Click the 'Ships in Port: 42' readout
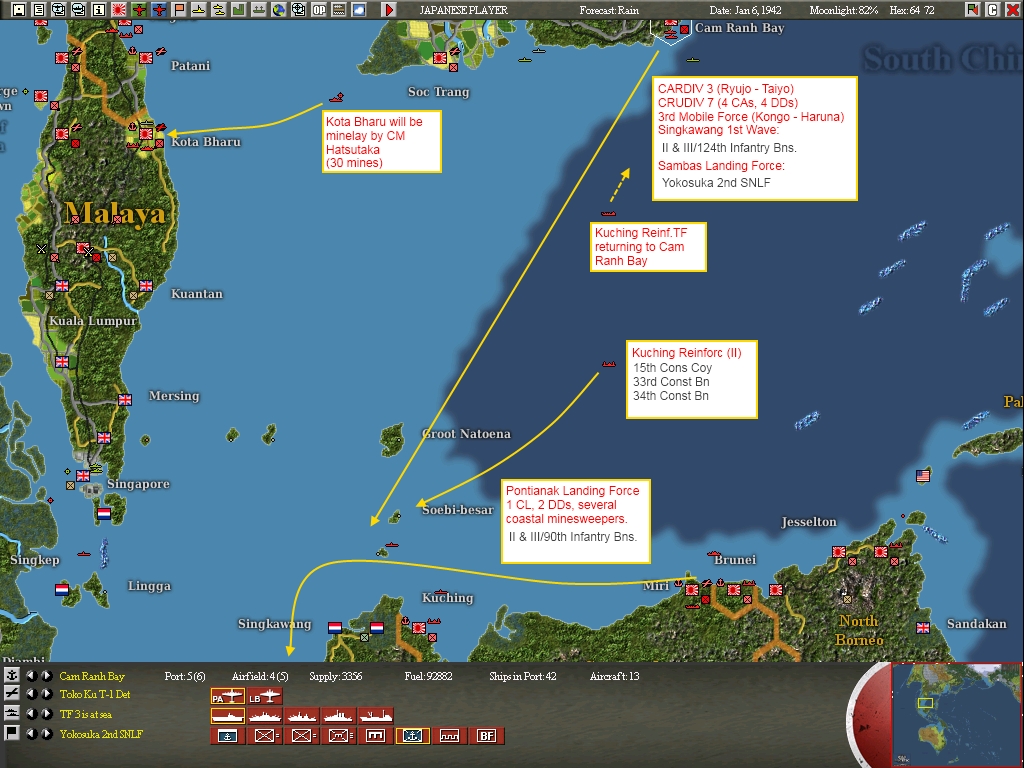 [x=522, y=676]
